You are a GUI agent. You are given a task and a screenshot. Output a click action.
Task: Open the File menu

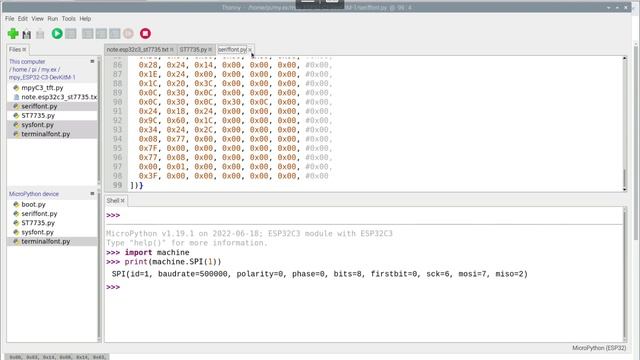9,19
